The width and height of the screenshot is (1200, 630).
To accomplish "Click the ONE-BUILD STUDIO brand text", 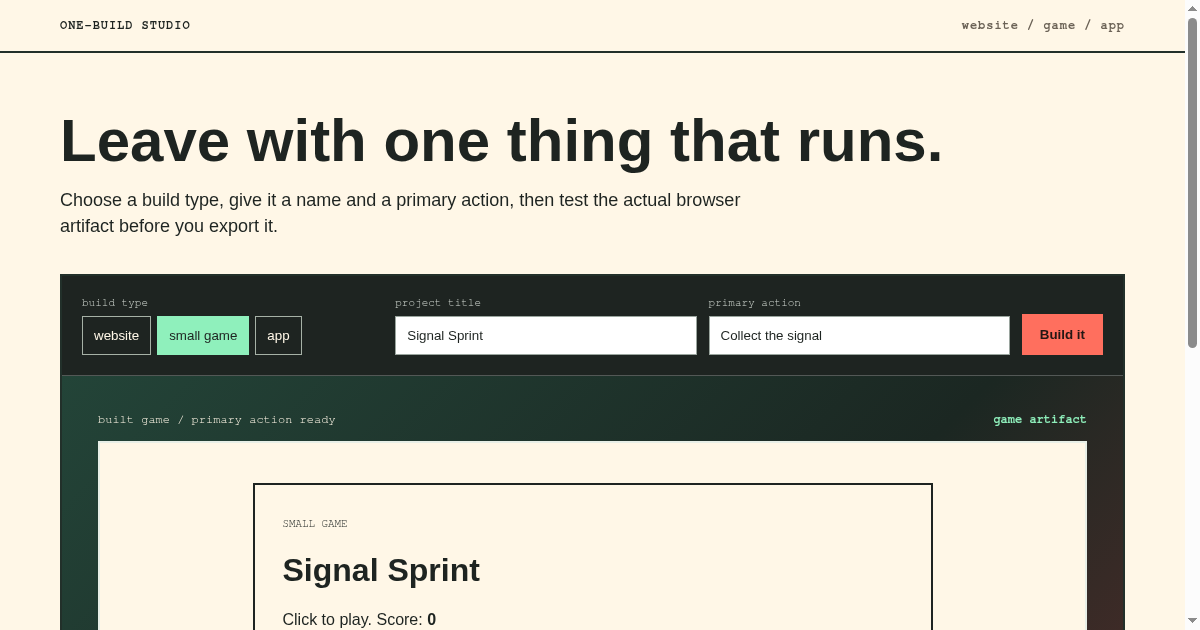I will point(125,25).
